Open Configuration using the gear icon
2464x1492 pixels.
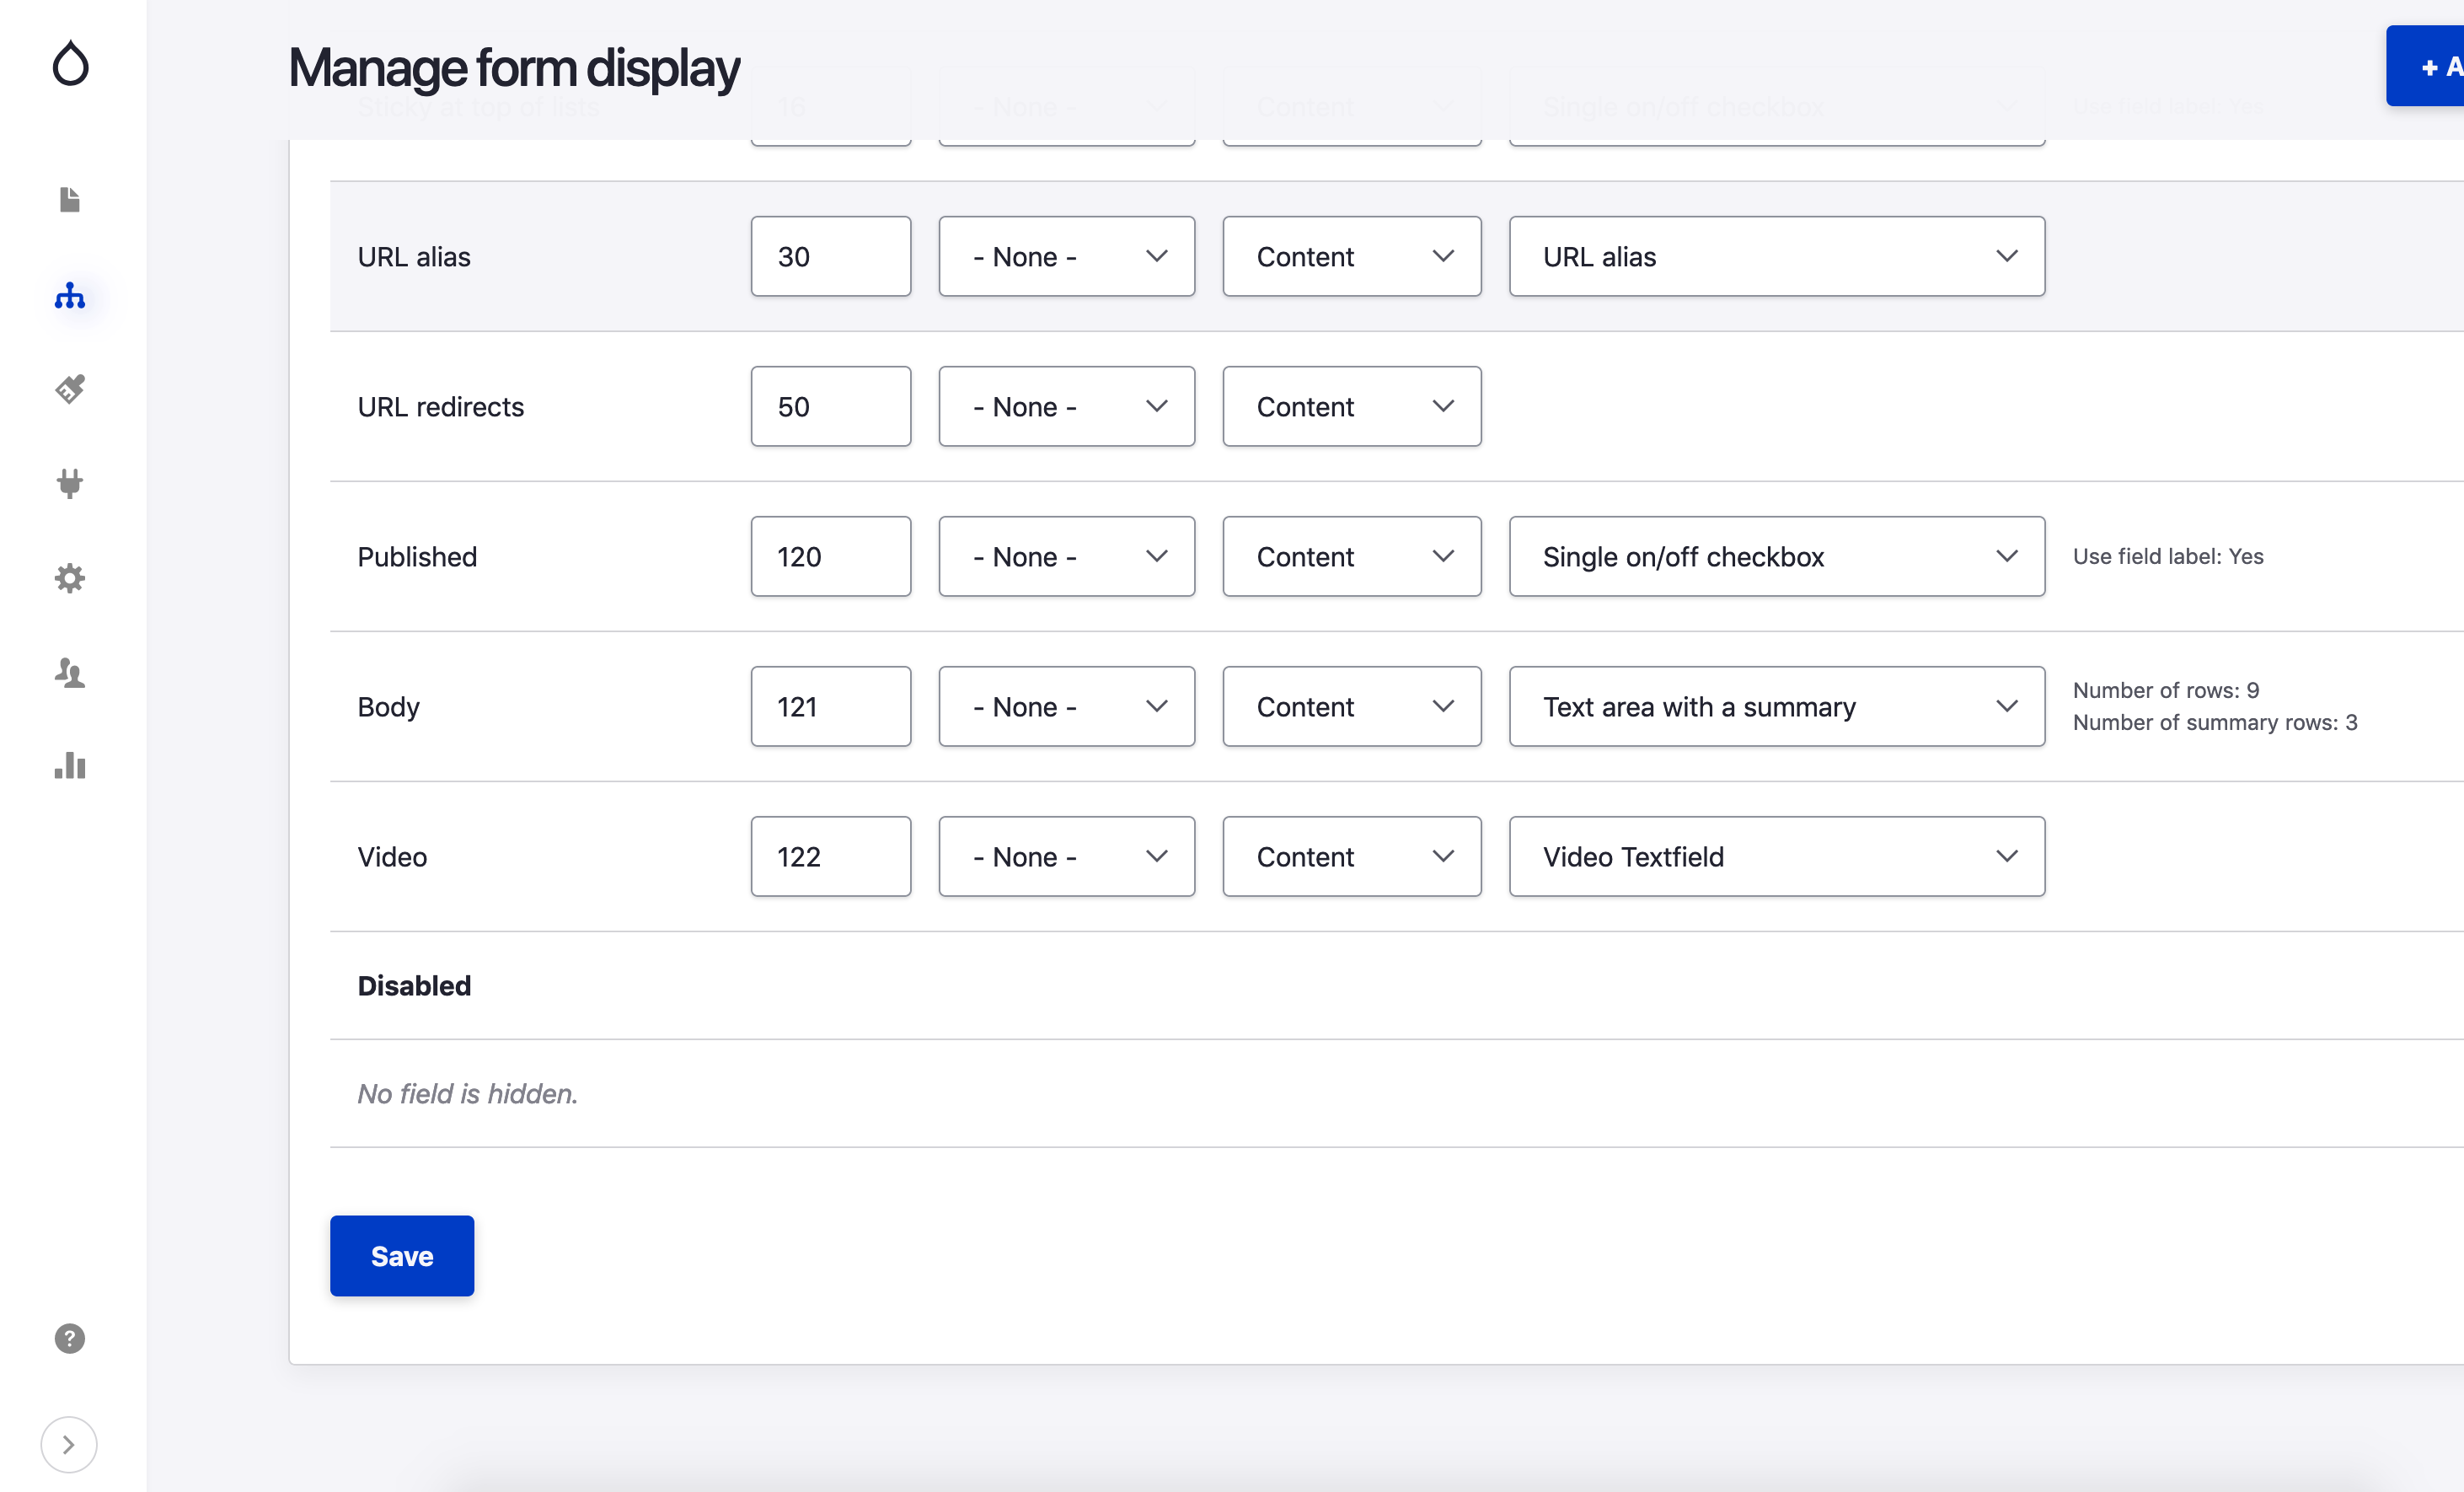[x=69, y=577]
